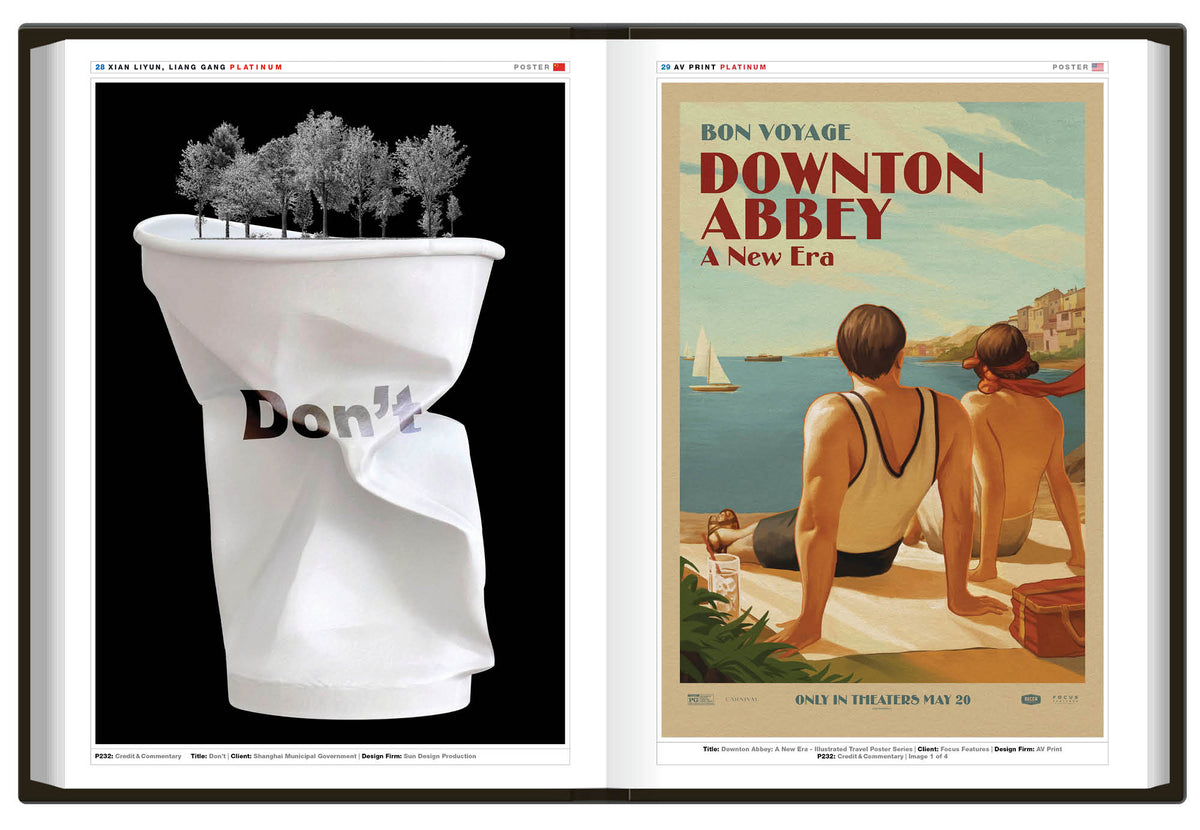
Task: Click the "AV PRINT" name in the header
Action: click(x=695, y=67)
